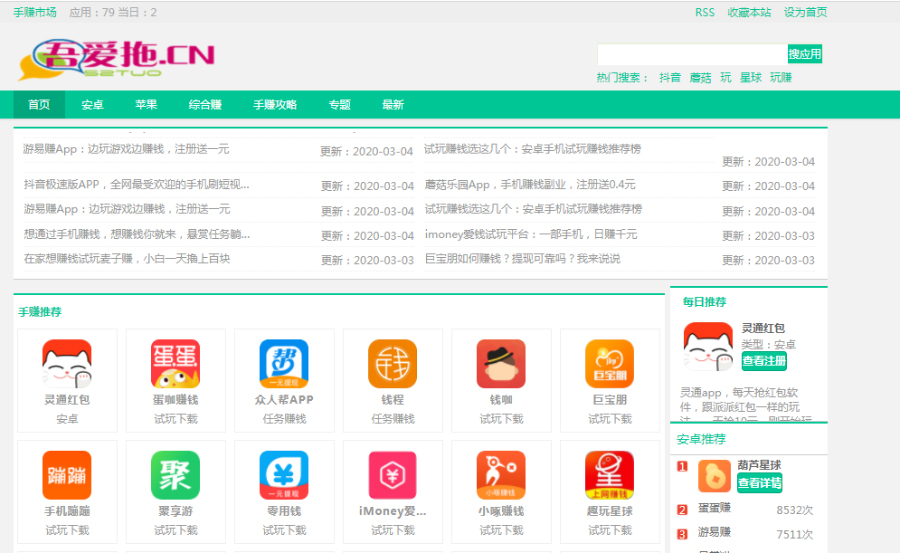Open article imoney爱钱试玩平台
The height and width of the screenshot is (553, 900).
[x=531, y=234]
